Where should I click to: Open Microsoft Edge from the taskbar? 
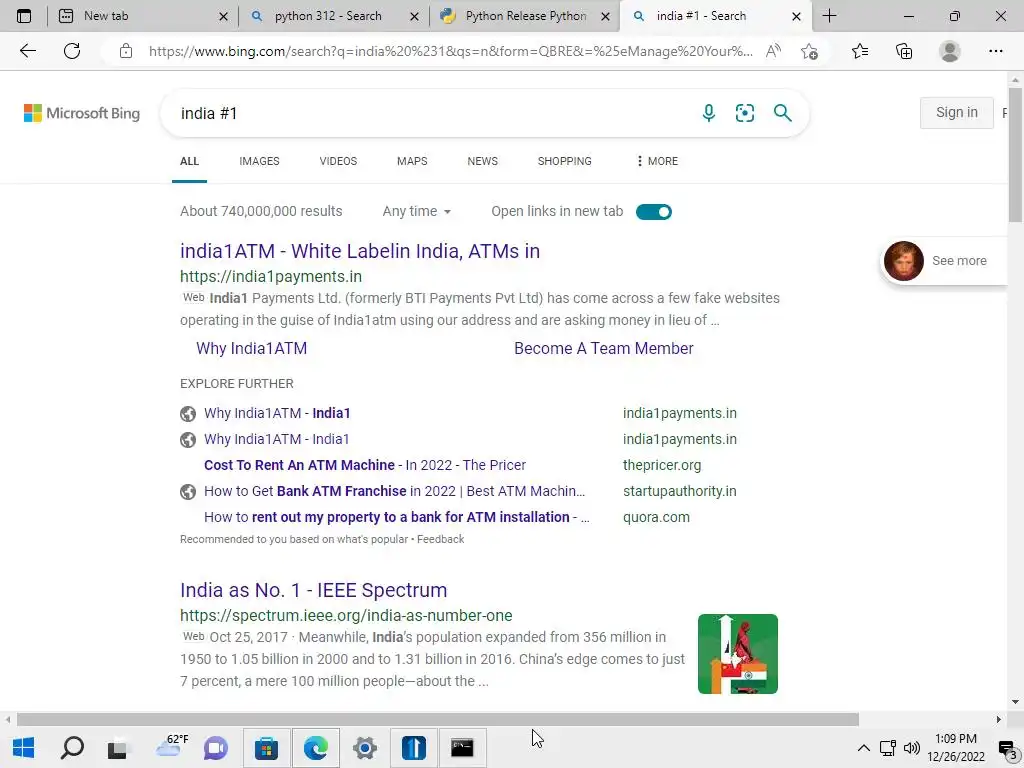click(316, 748)
